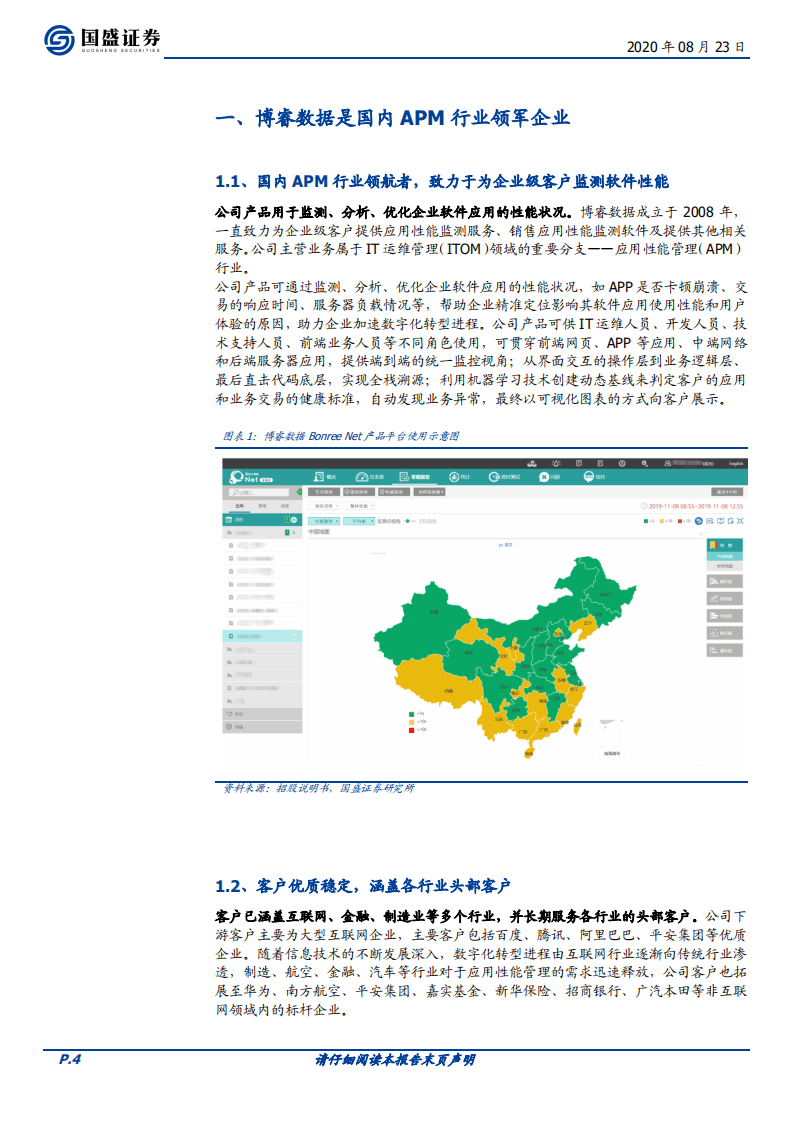Click the 最近4小时 time button
This screenshot has height=1122, width=793.
727,492
